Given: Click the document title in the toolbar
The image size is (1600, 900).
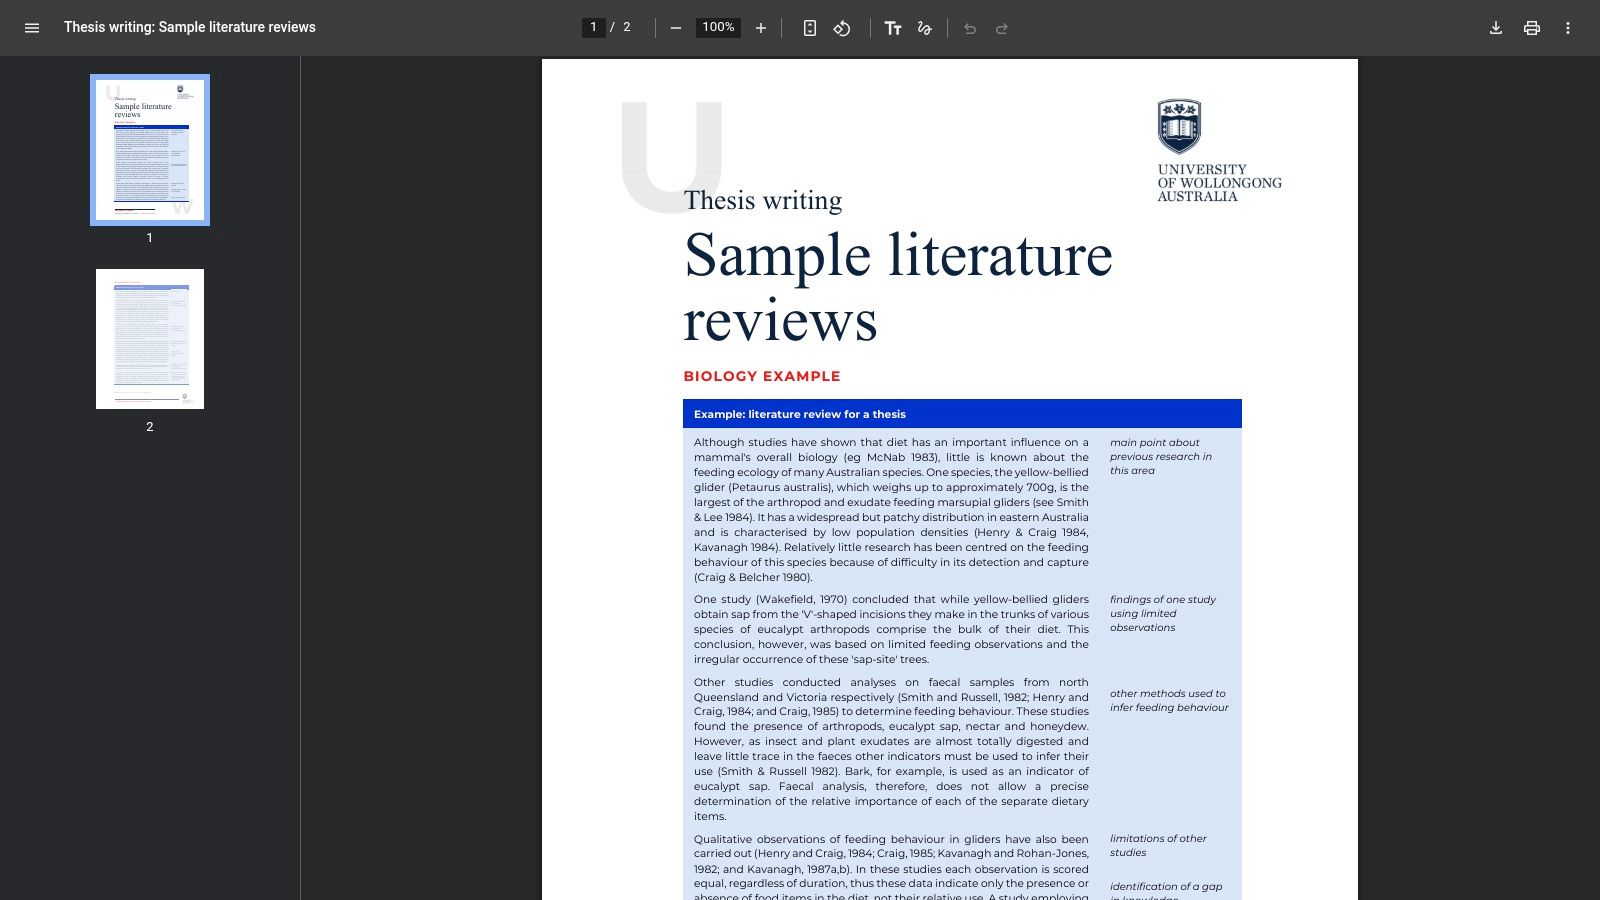Looking at the screenshot, I should click(190, 27).
